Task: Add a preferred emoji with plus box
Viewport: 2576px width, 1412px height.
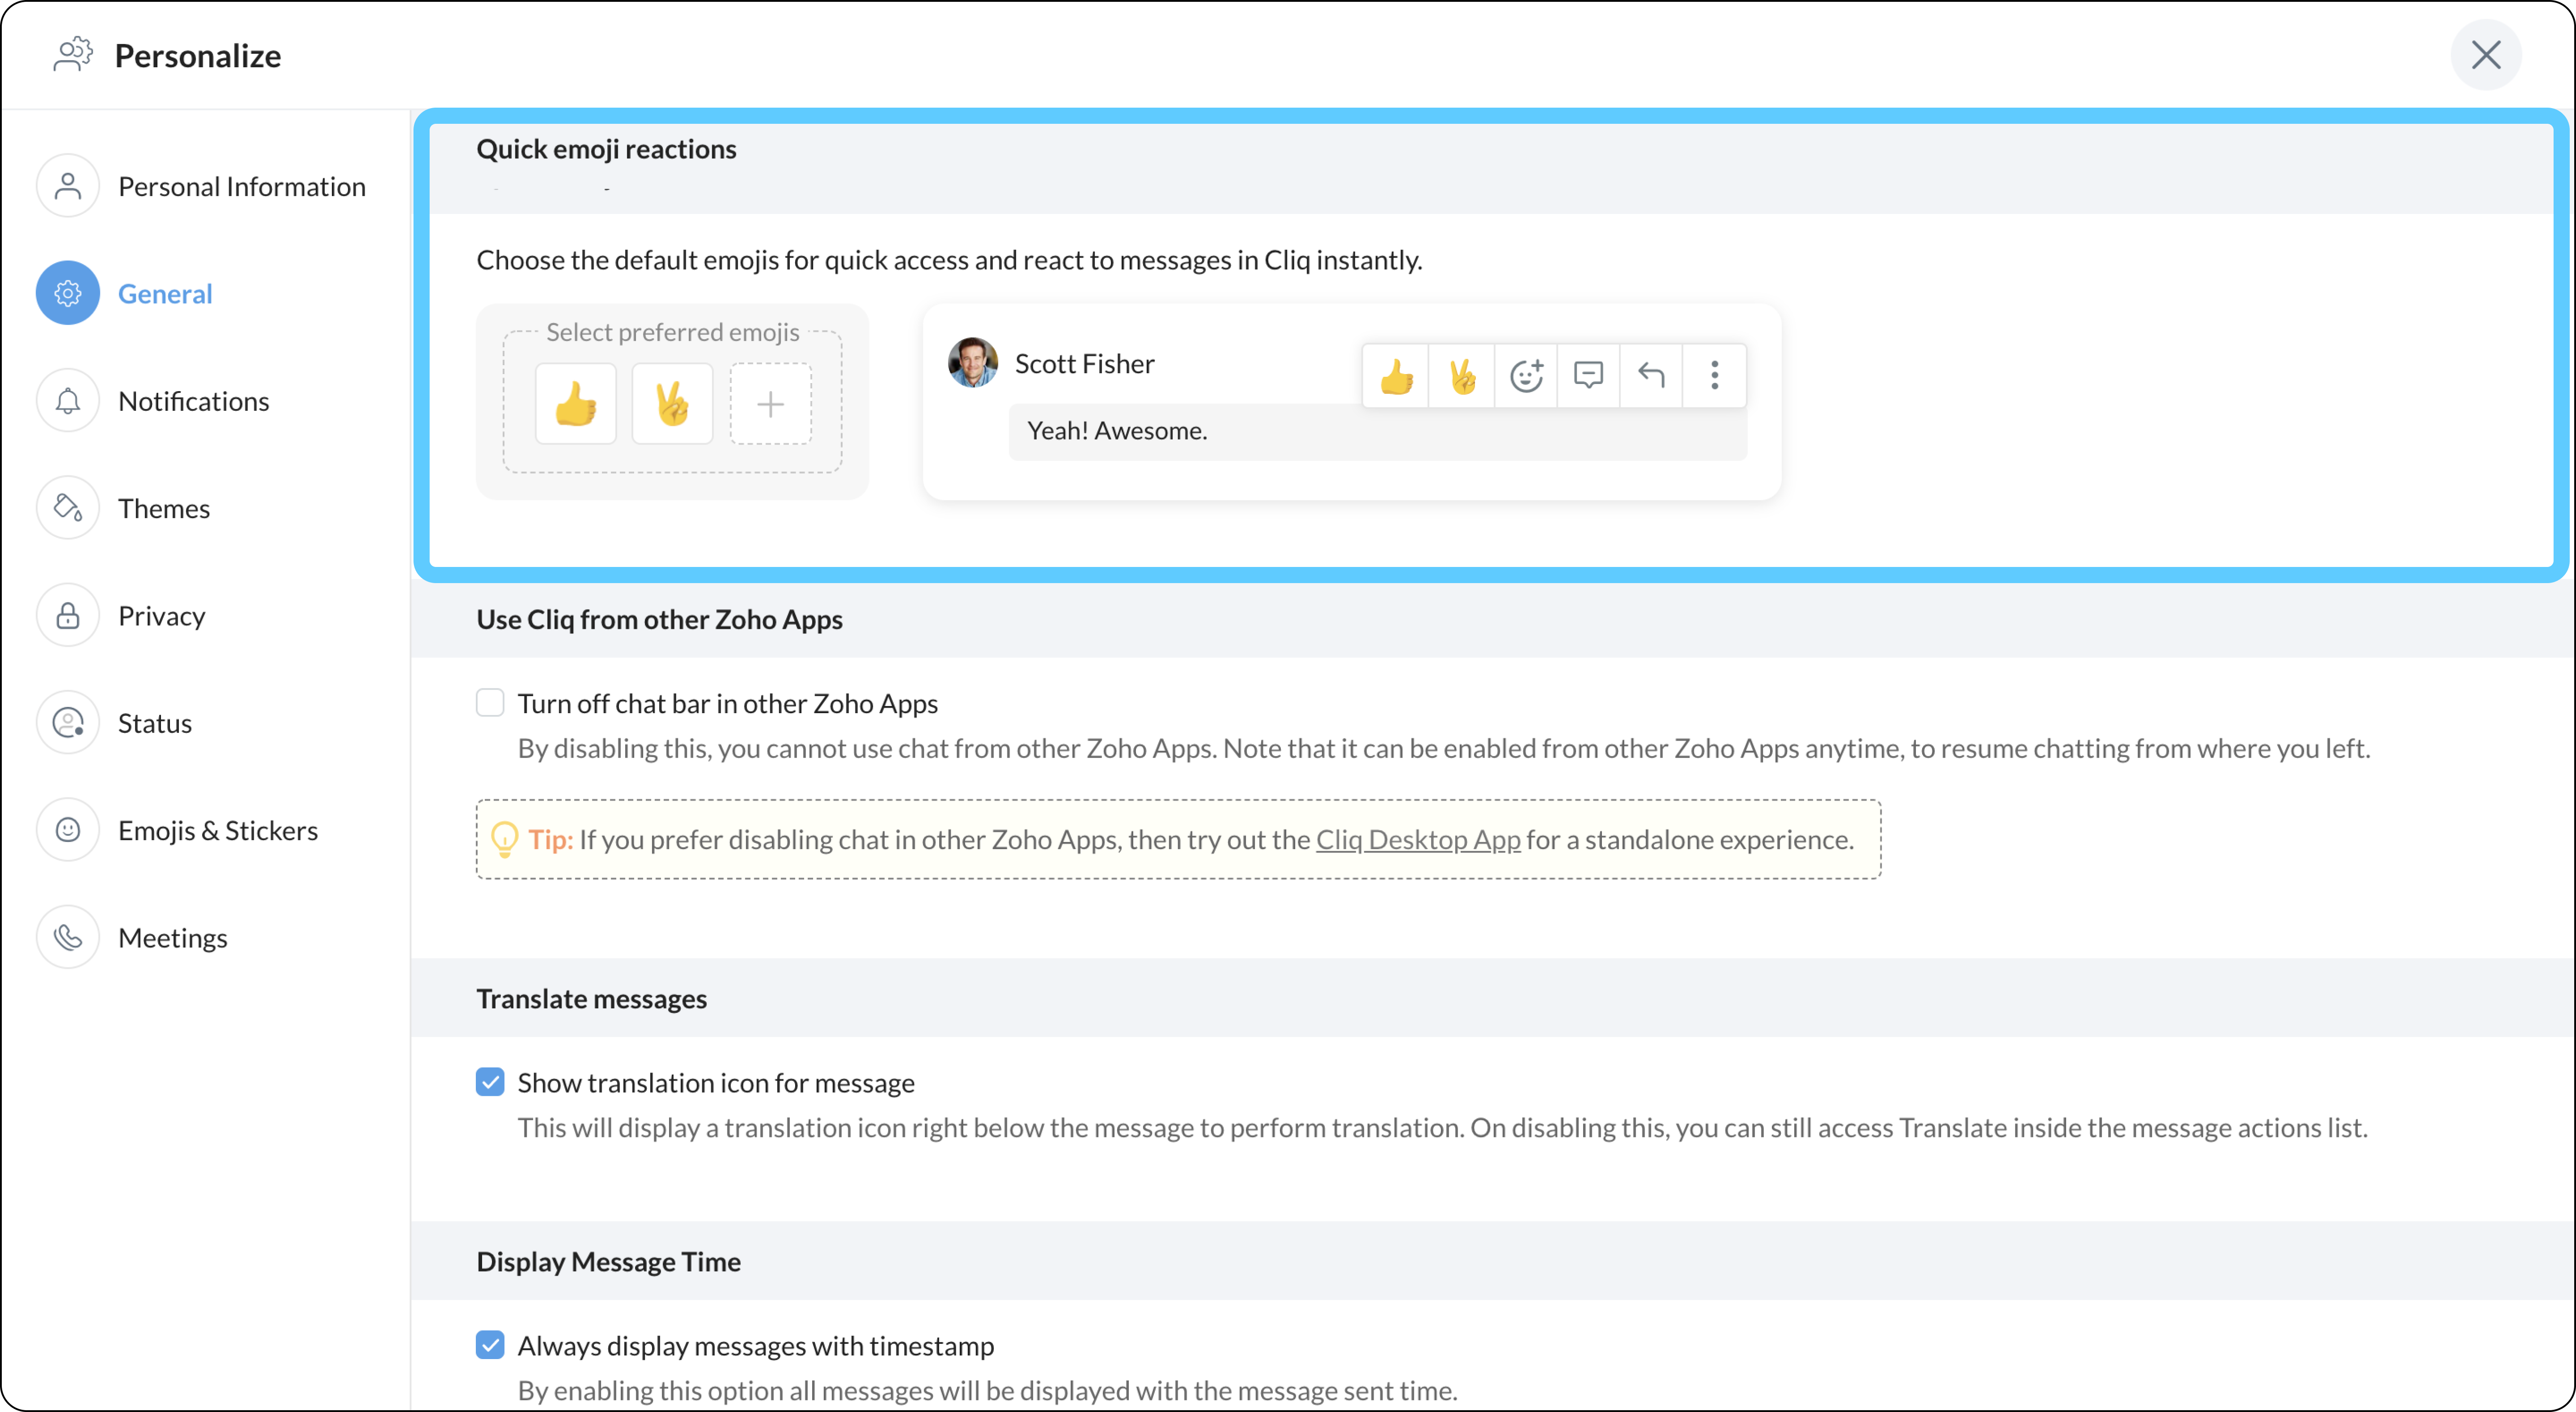Action: (770, 404)
